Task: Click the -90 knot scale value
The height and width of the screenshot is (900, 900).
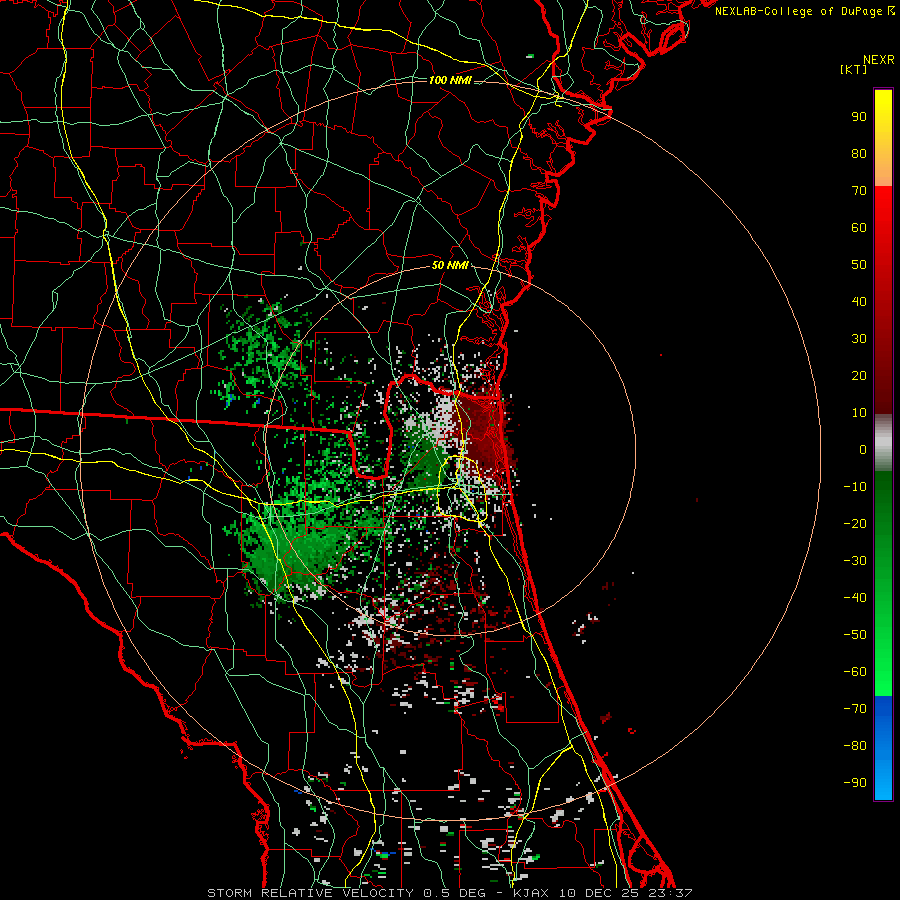Action: [x=855, y=783]
